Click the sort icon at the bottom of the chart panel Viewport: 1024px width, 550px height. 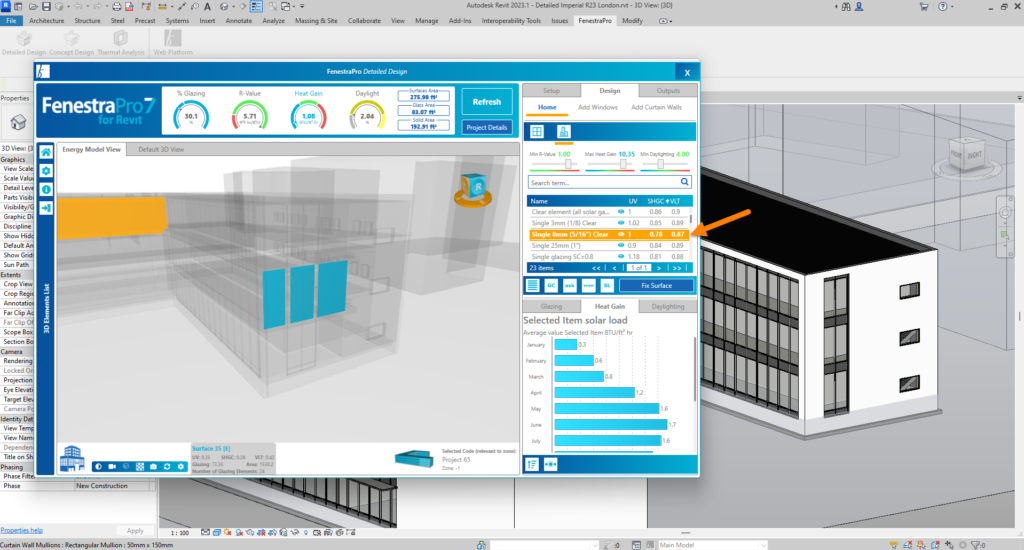532,464
